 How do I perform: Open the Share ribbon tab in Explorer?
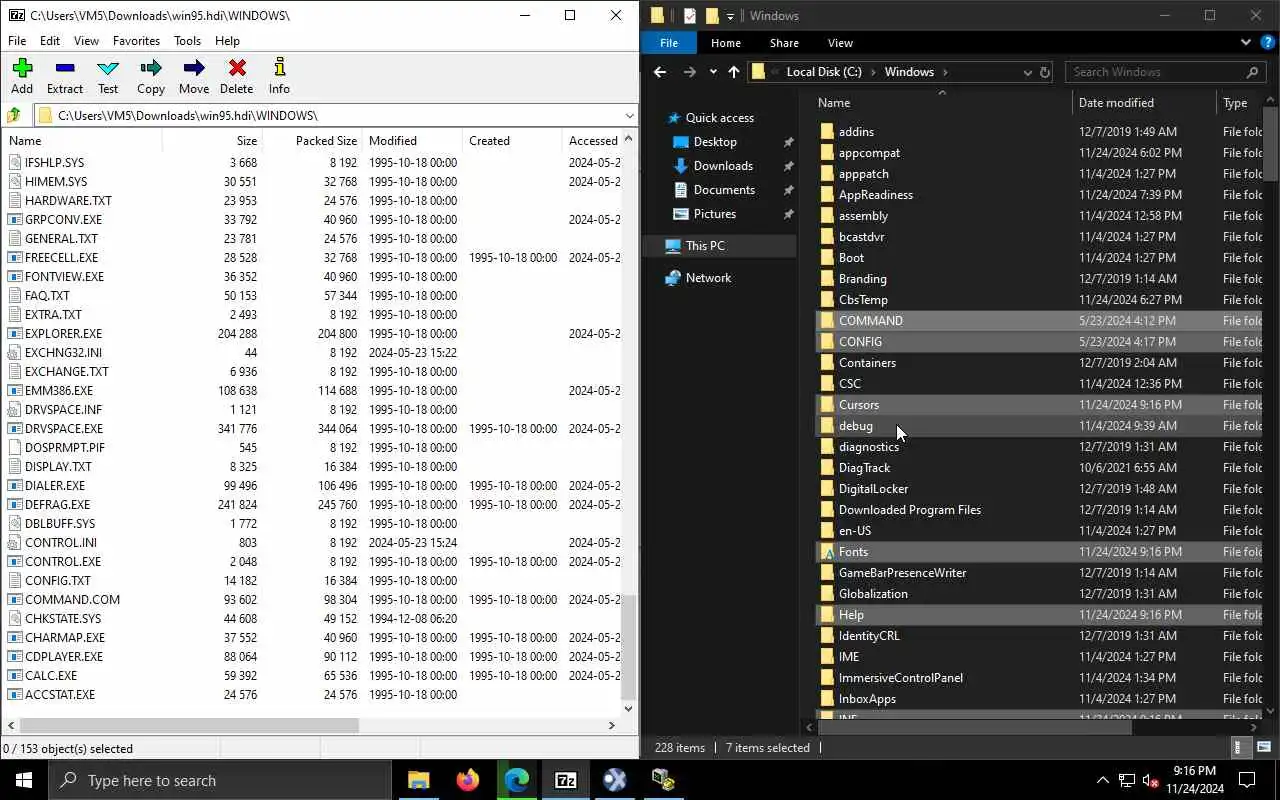(x=784, y=43)
